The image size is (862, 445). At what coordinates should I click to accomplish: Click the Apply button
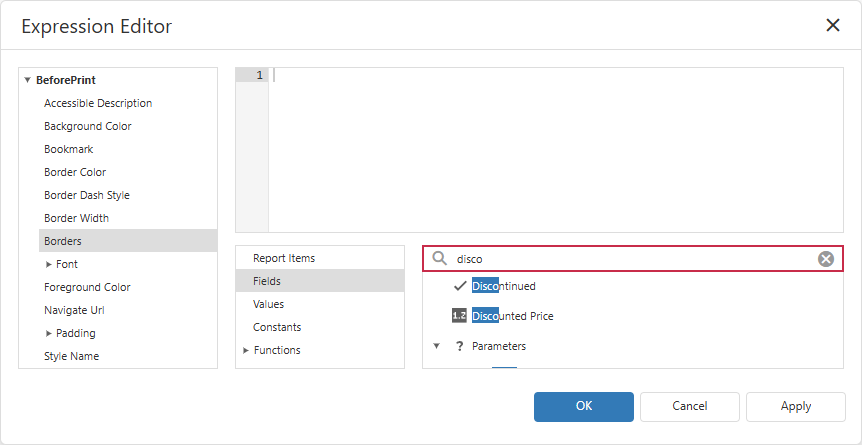(x=795, y=406)
